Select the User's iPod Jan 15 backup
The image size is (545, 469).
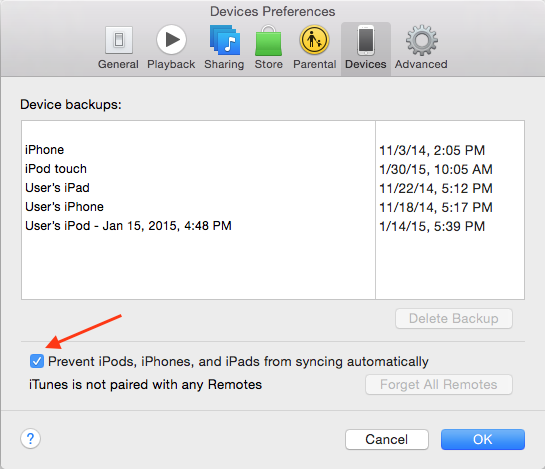(x=273, y=226)
